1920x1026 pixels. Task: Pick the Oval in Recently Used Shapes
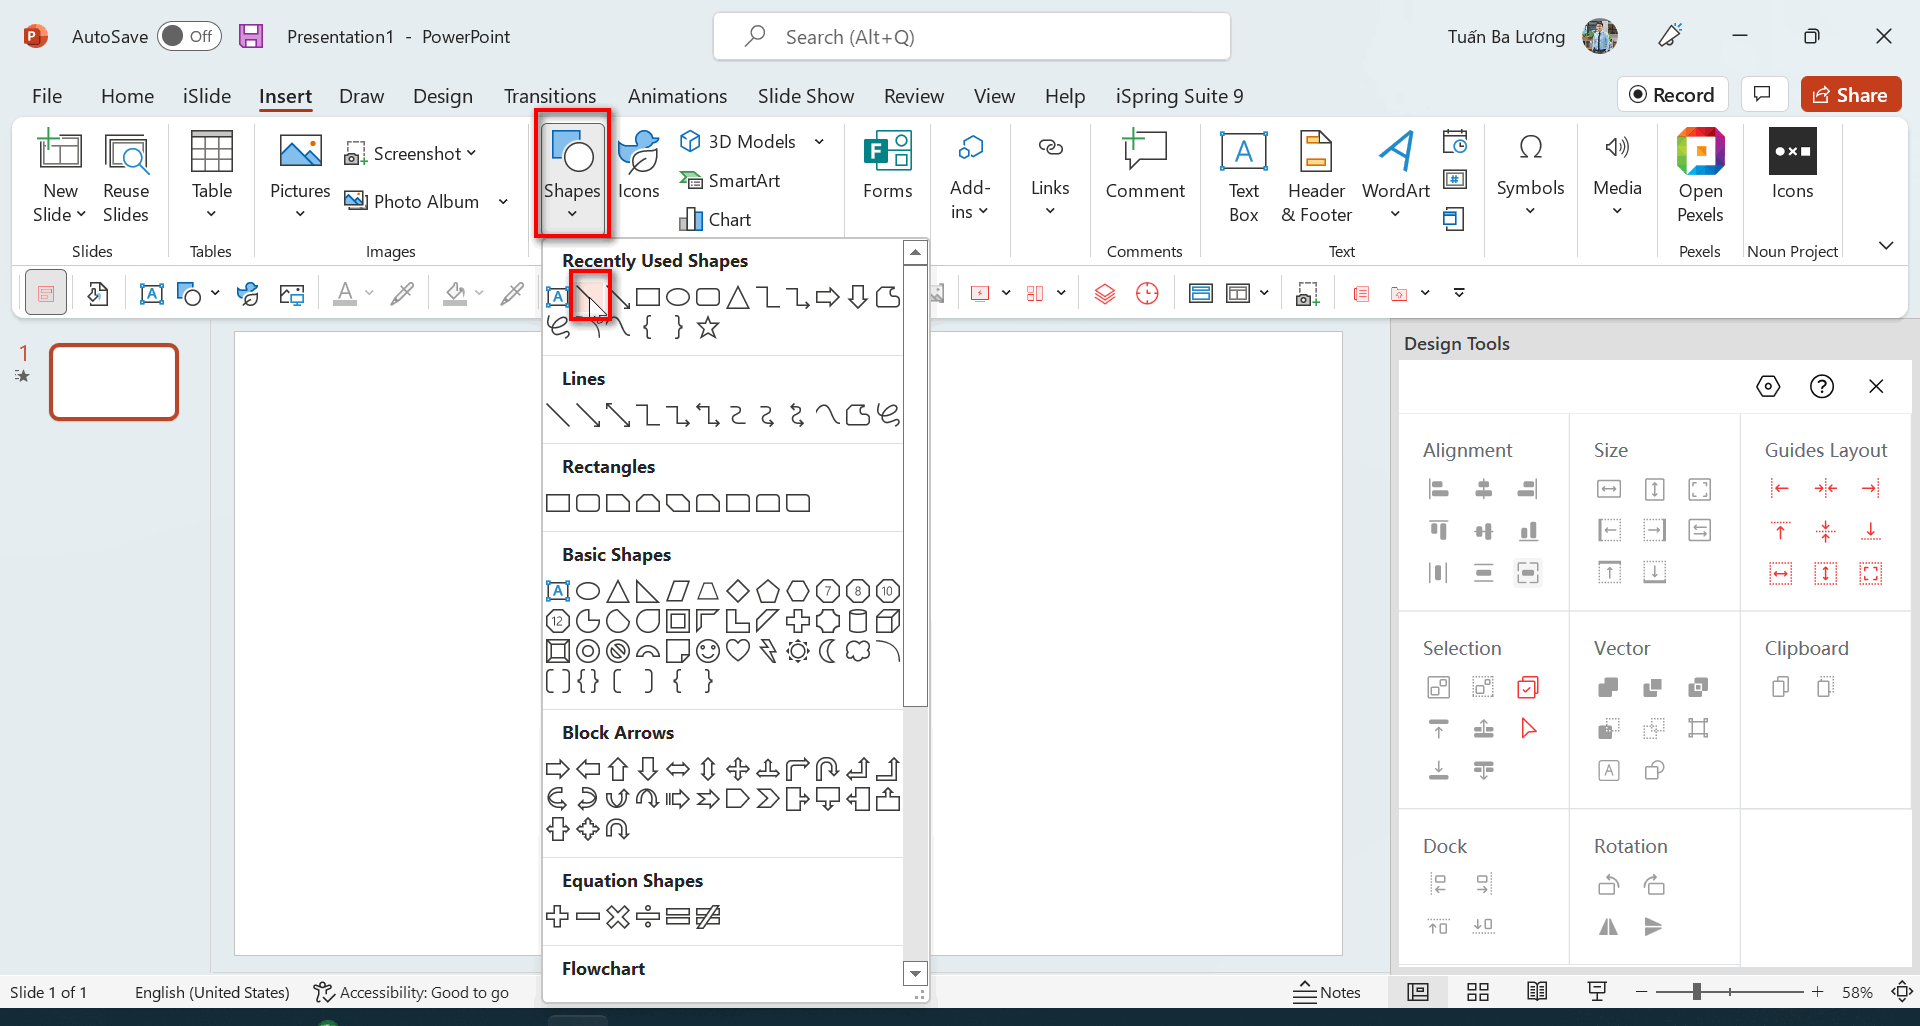click(678, 297)
